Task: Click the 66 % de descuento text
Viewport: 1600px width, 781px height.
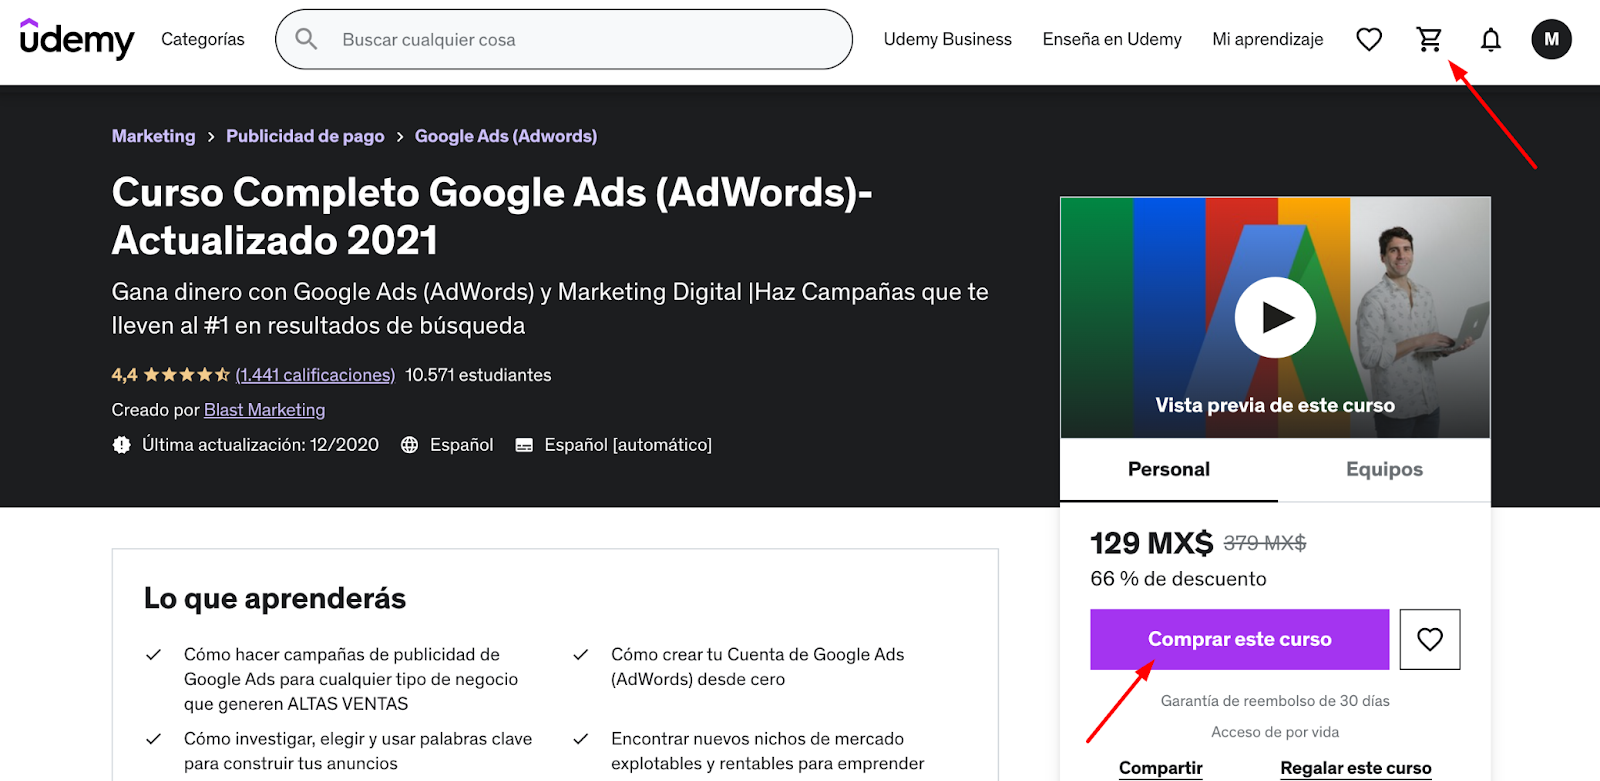Action: (x=1179, y=579)
